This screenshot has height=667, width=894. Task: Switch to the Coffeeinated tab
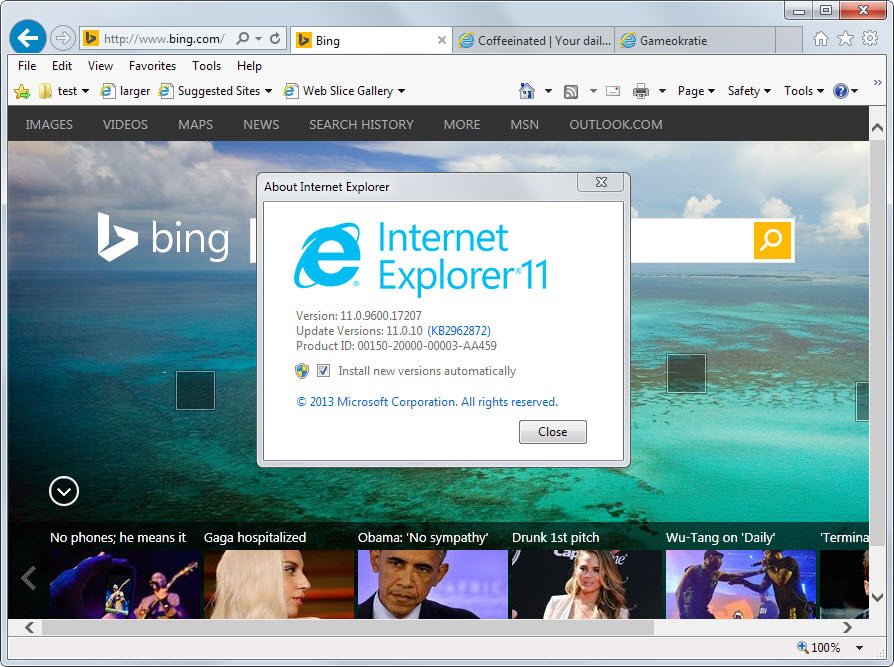[x=534, y=40]
